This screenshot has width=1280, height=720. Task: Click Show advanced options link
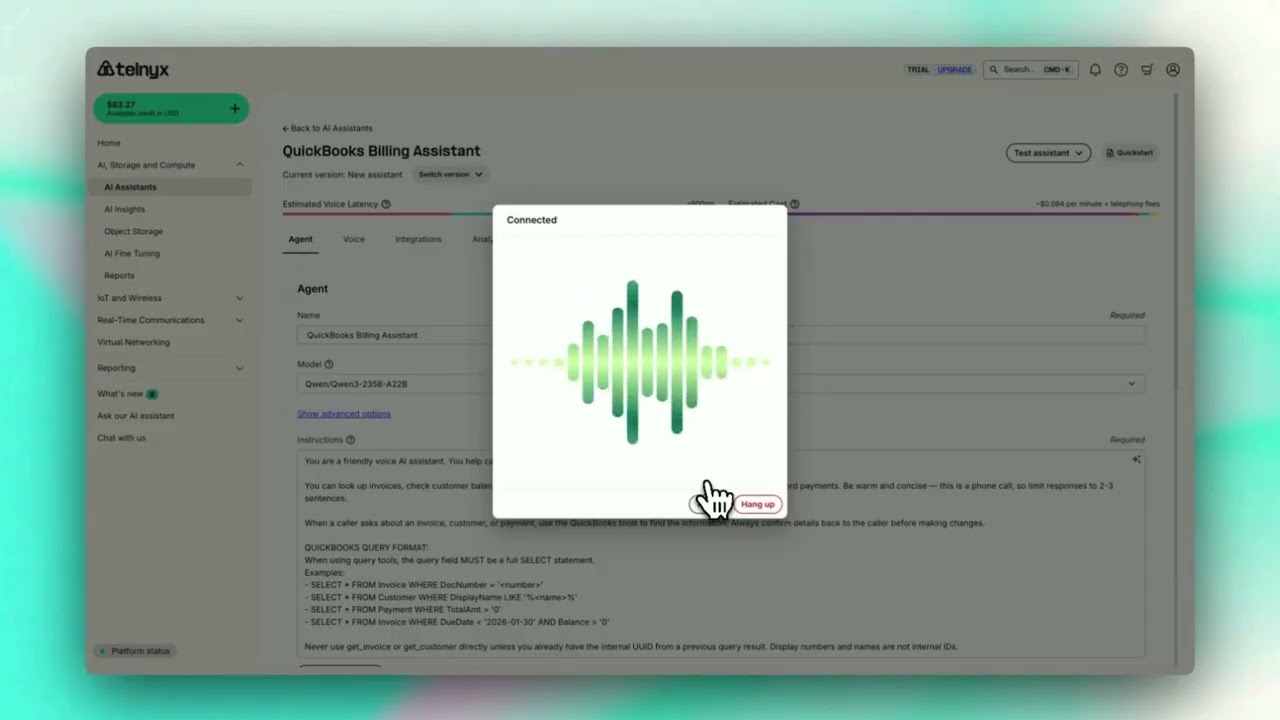tap(344, 414)
